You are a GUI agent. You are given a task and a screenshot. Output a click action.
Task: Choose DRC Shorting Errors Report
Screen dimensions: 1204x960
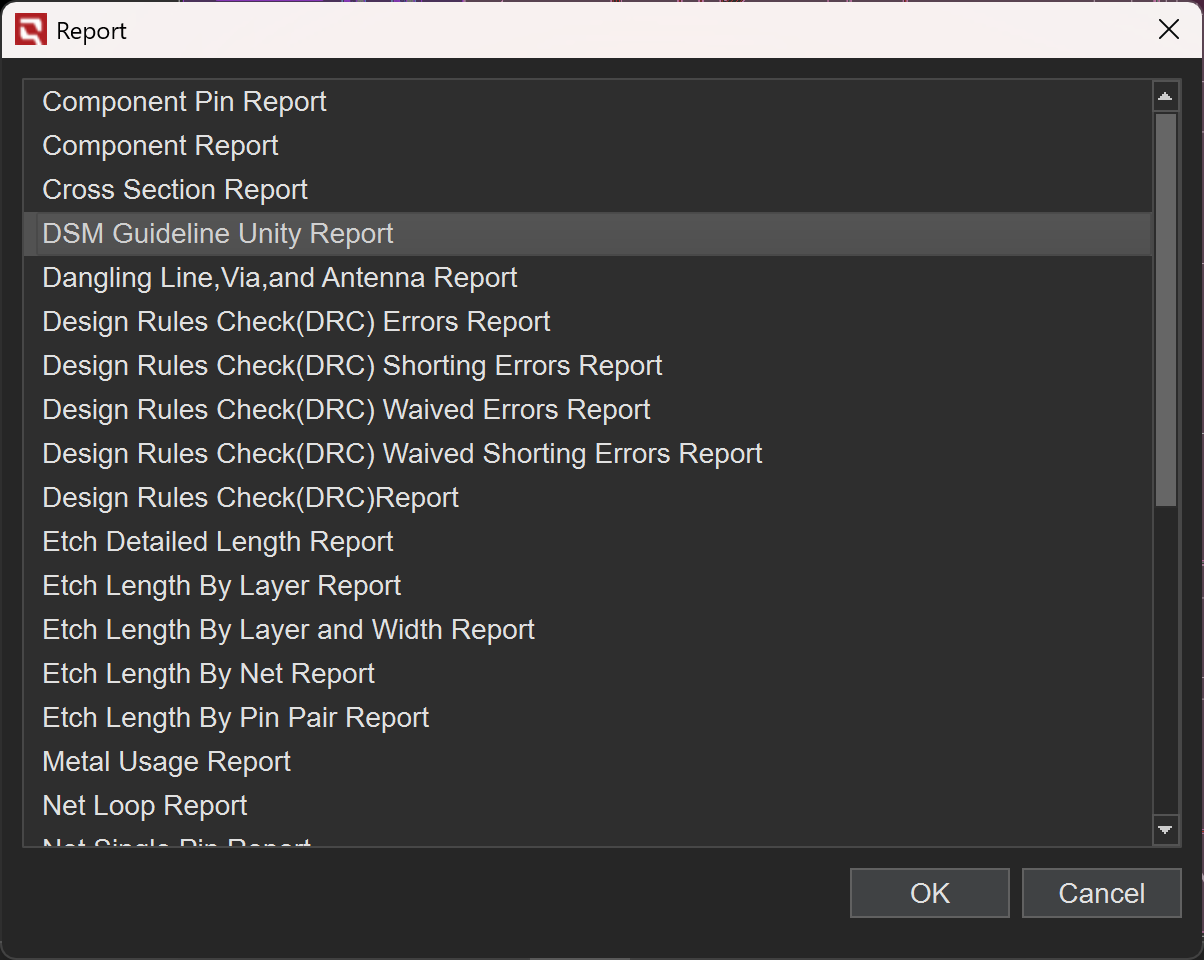[x=352, y=366]
